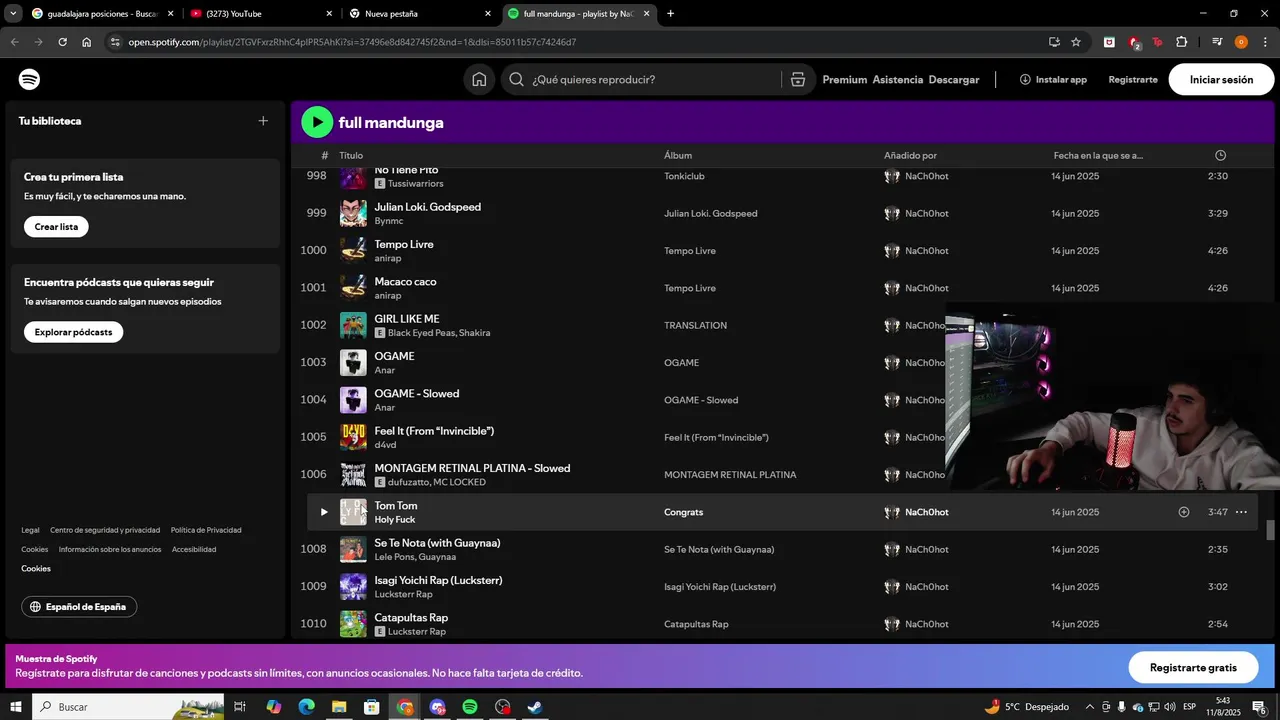The image size is (1280, 720).
Task: Change language via Español de España
Action: tap(79, 607)
